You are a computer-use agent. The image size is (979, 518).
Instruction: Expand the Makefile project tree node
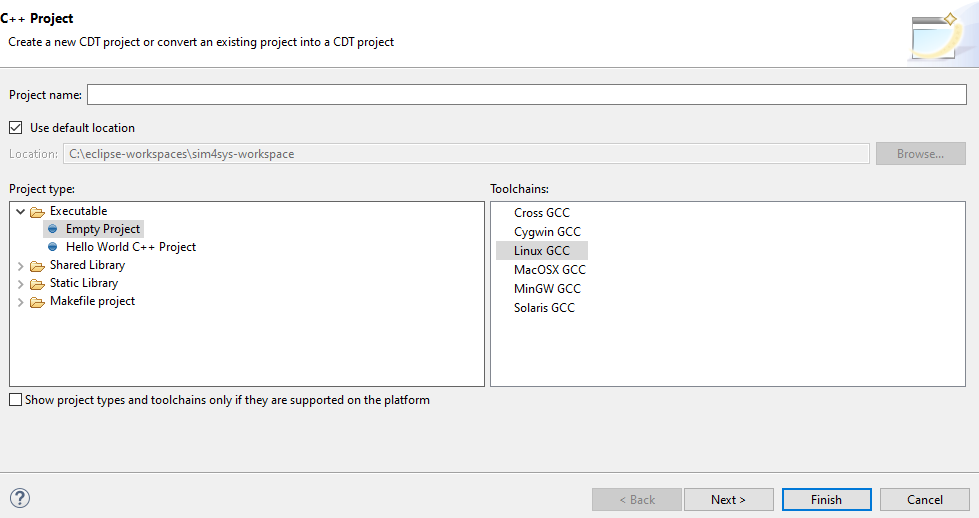click(x=21, y=302)
